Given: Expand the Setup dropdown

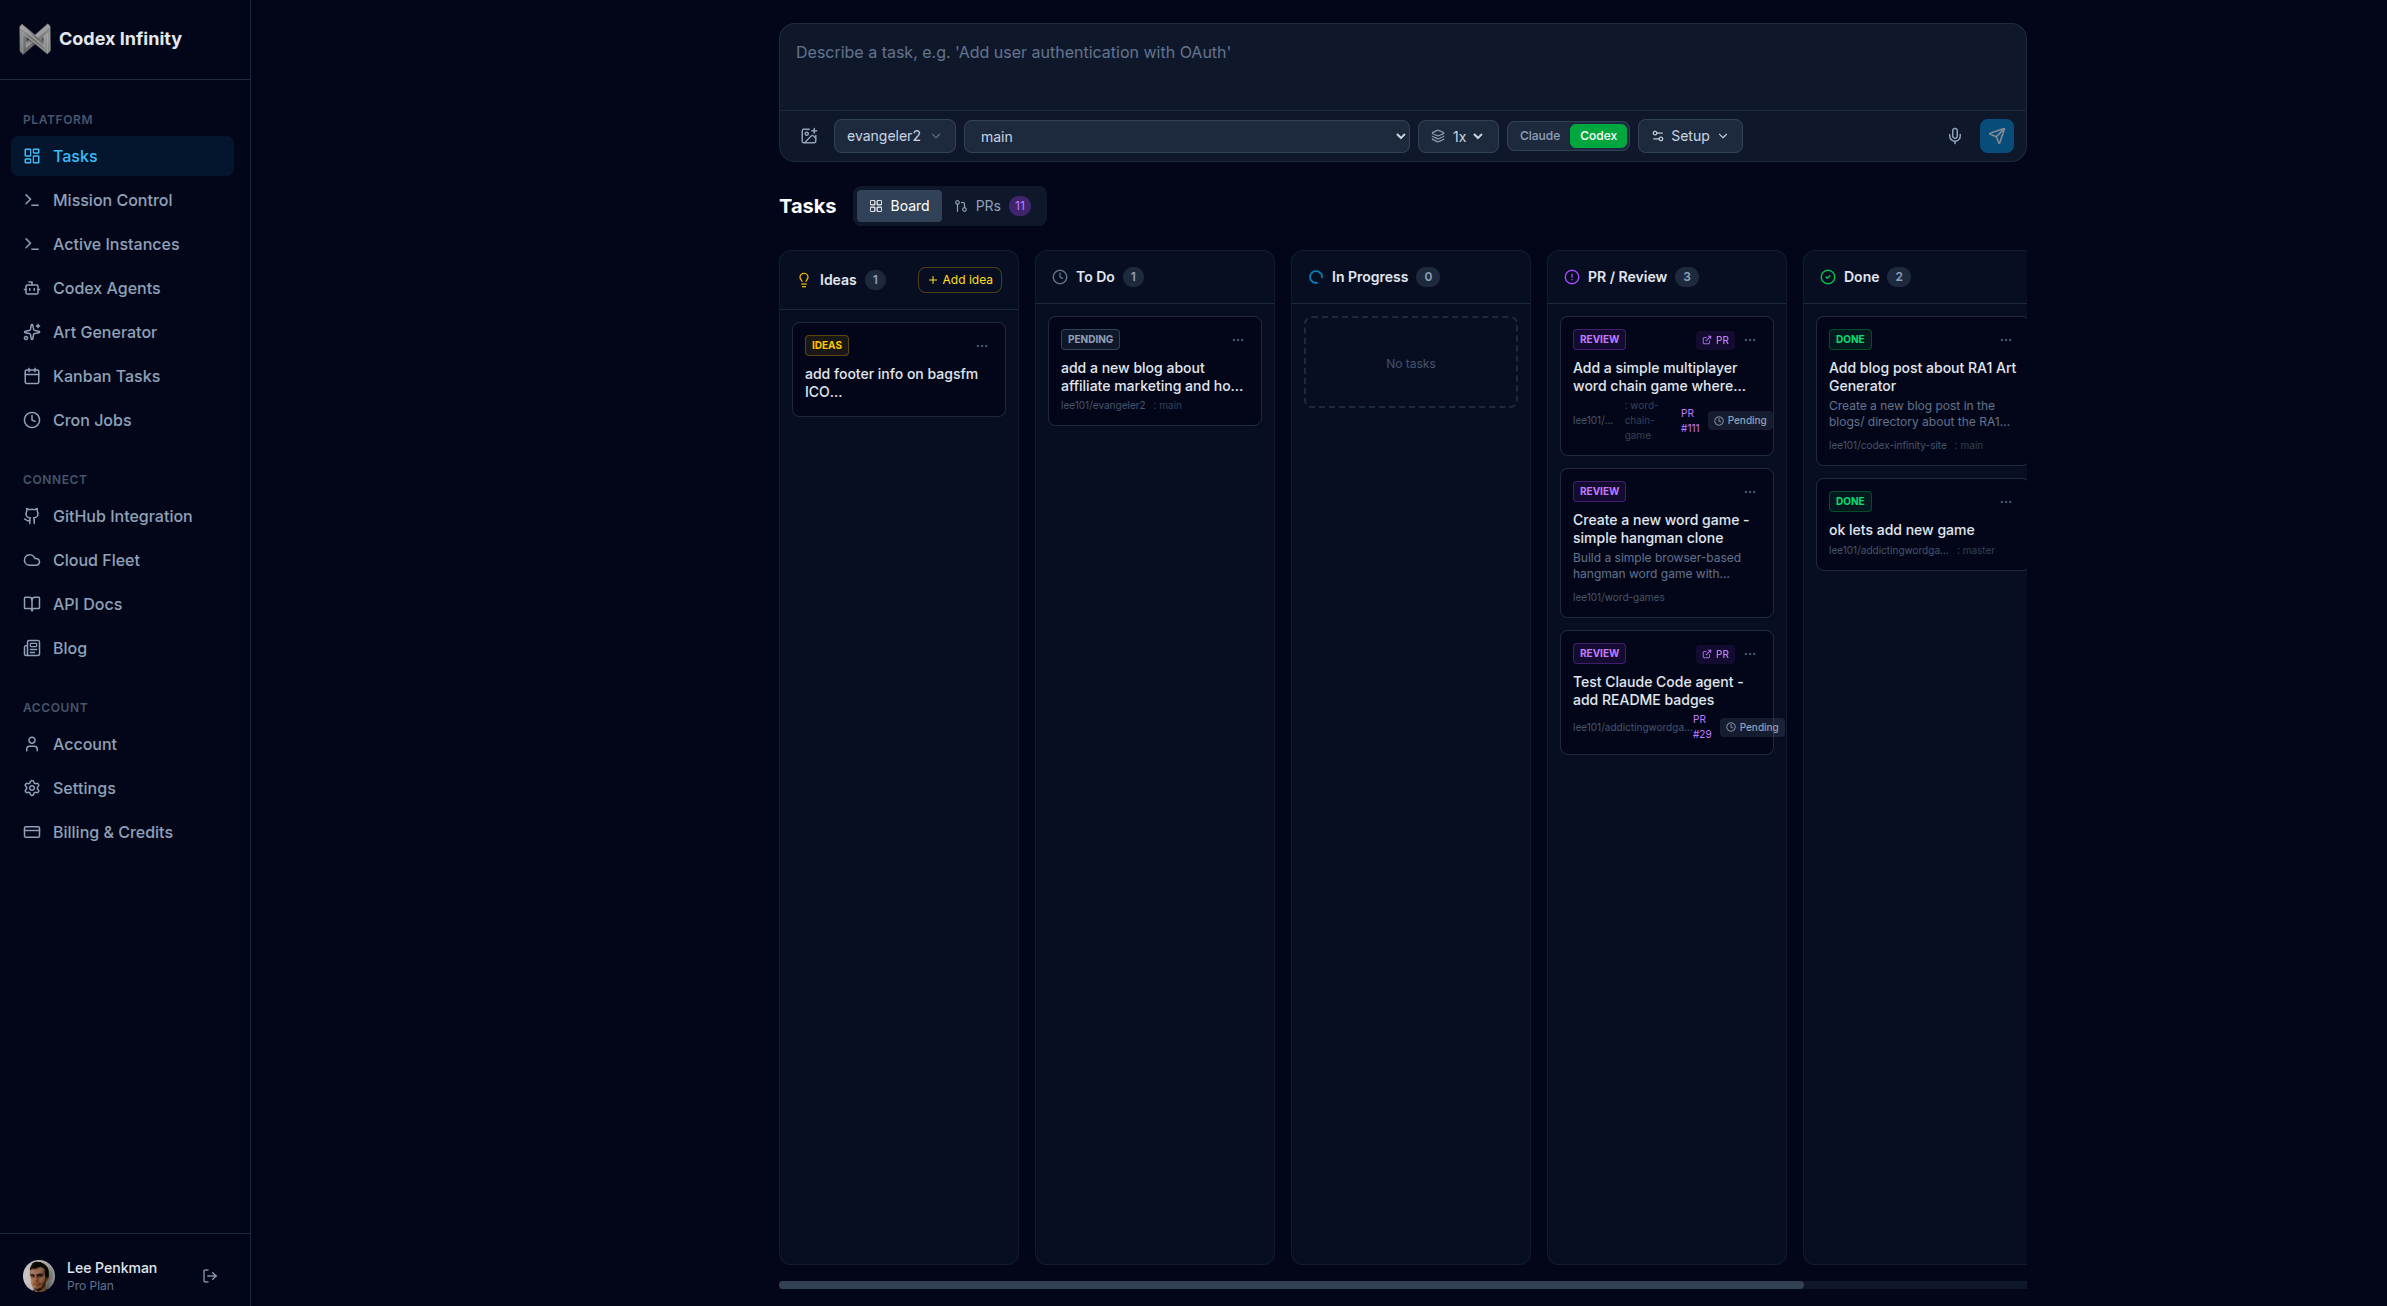Looking at the screenshot, I should point(1689,136).
